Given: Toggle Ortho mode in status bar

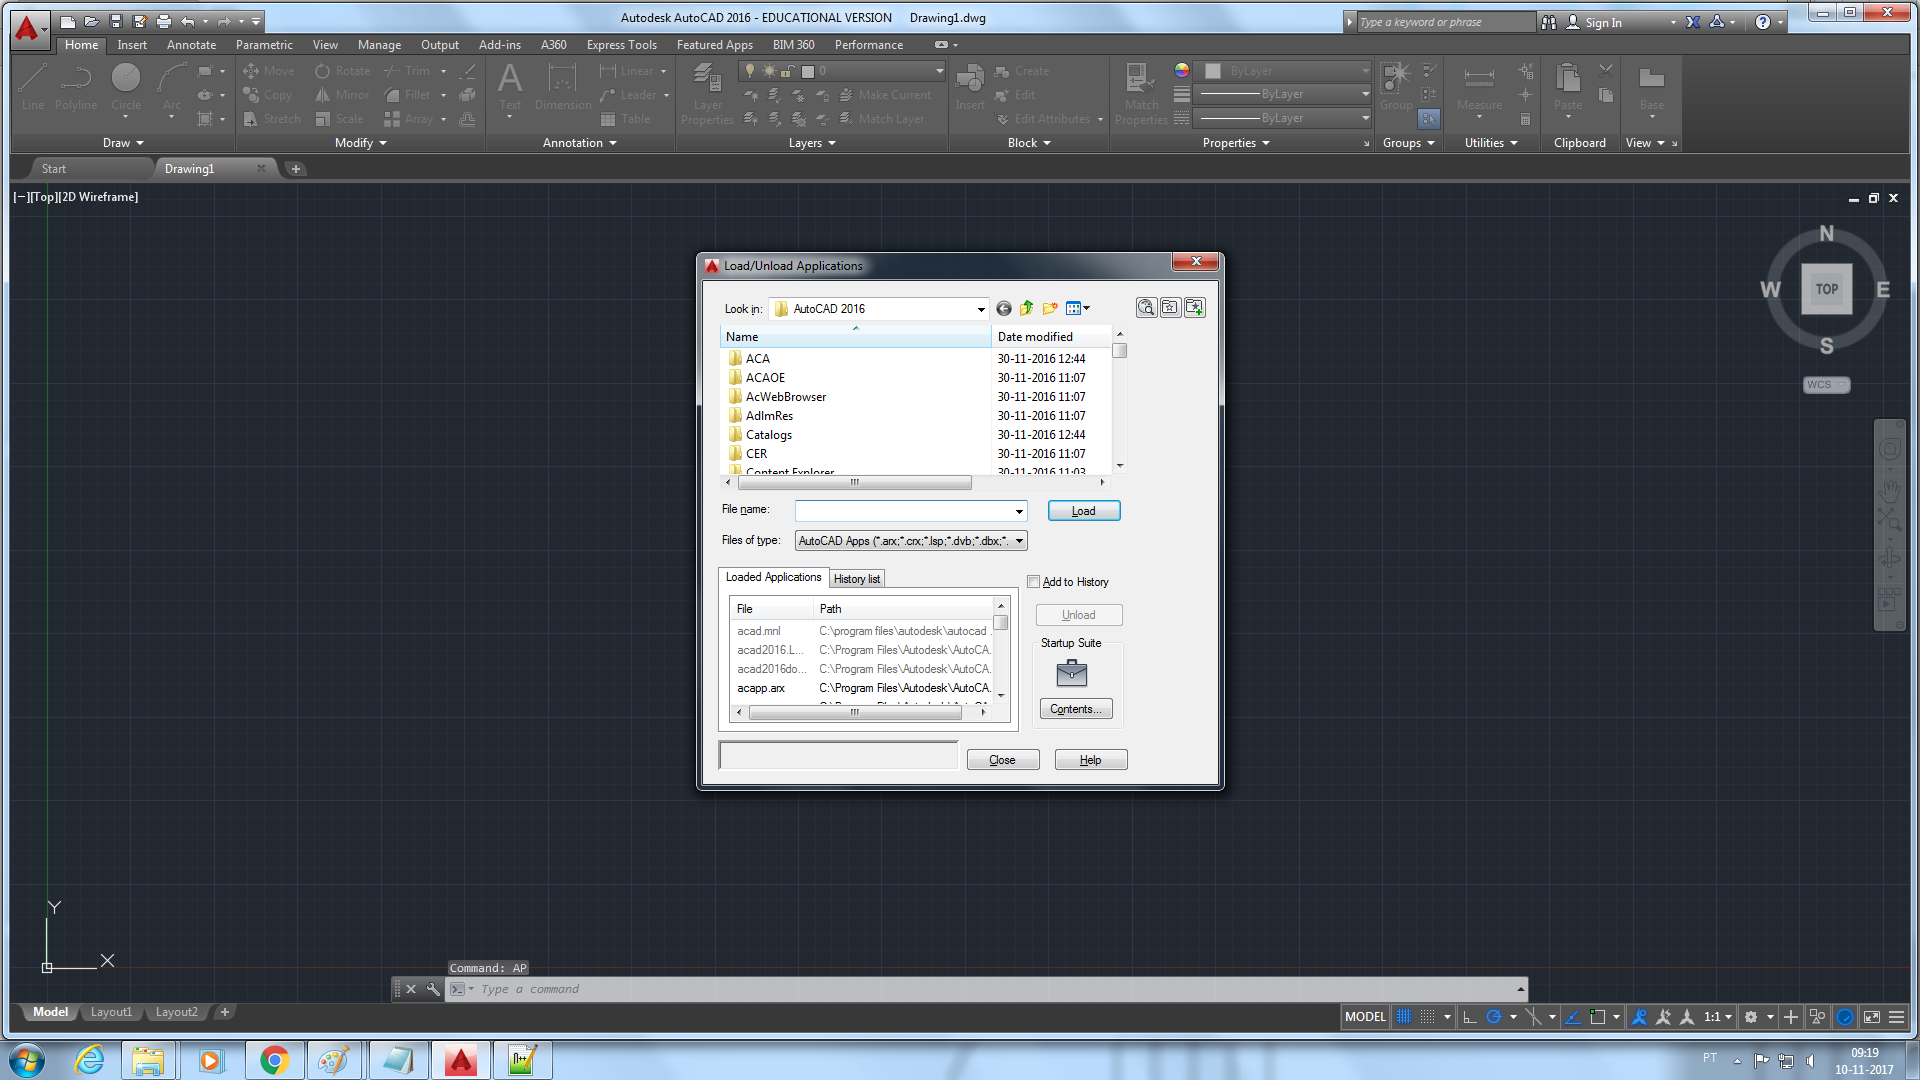Looking at the screenshot, I should click(x=1469, y=1017).
